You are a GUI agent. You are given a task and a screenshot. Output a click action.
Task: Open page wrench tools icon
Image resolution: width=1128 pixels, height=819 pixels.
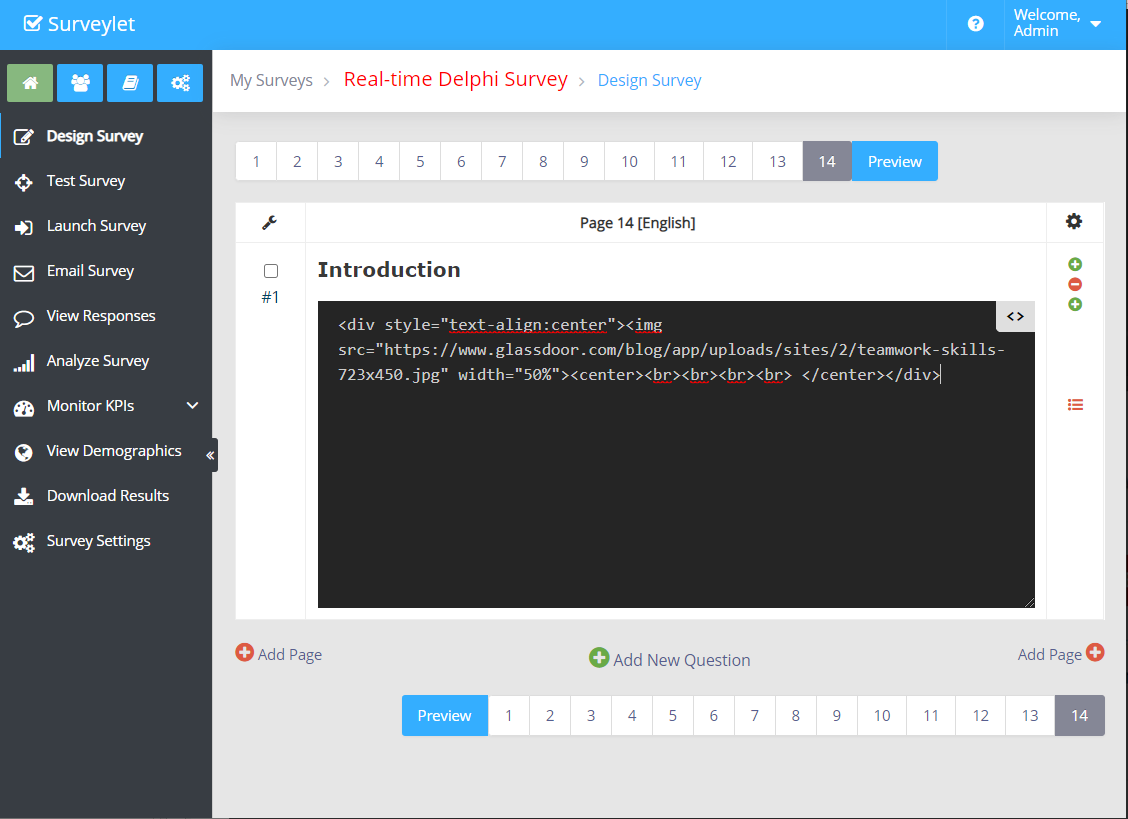[x=270, y=223]
